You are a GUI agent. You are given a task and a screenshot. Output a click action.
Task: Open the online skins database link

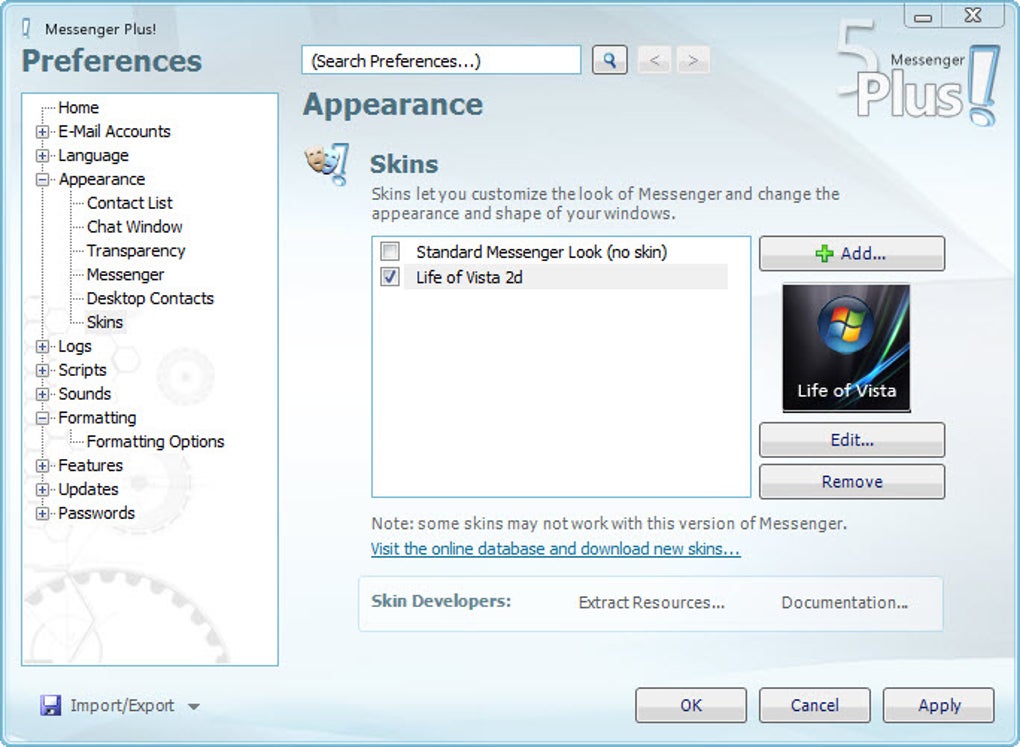pyautogui.click(x=556, y=549)
